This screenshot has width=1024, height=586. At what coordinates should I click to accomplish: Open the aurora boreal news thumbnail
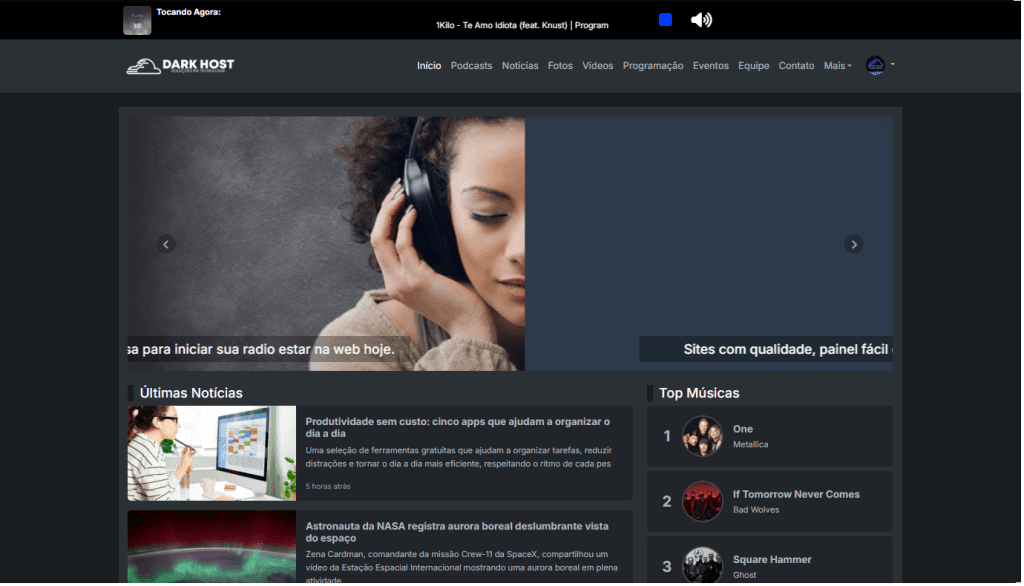211,548
